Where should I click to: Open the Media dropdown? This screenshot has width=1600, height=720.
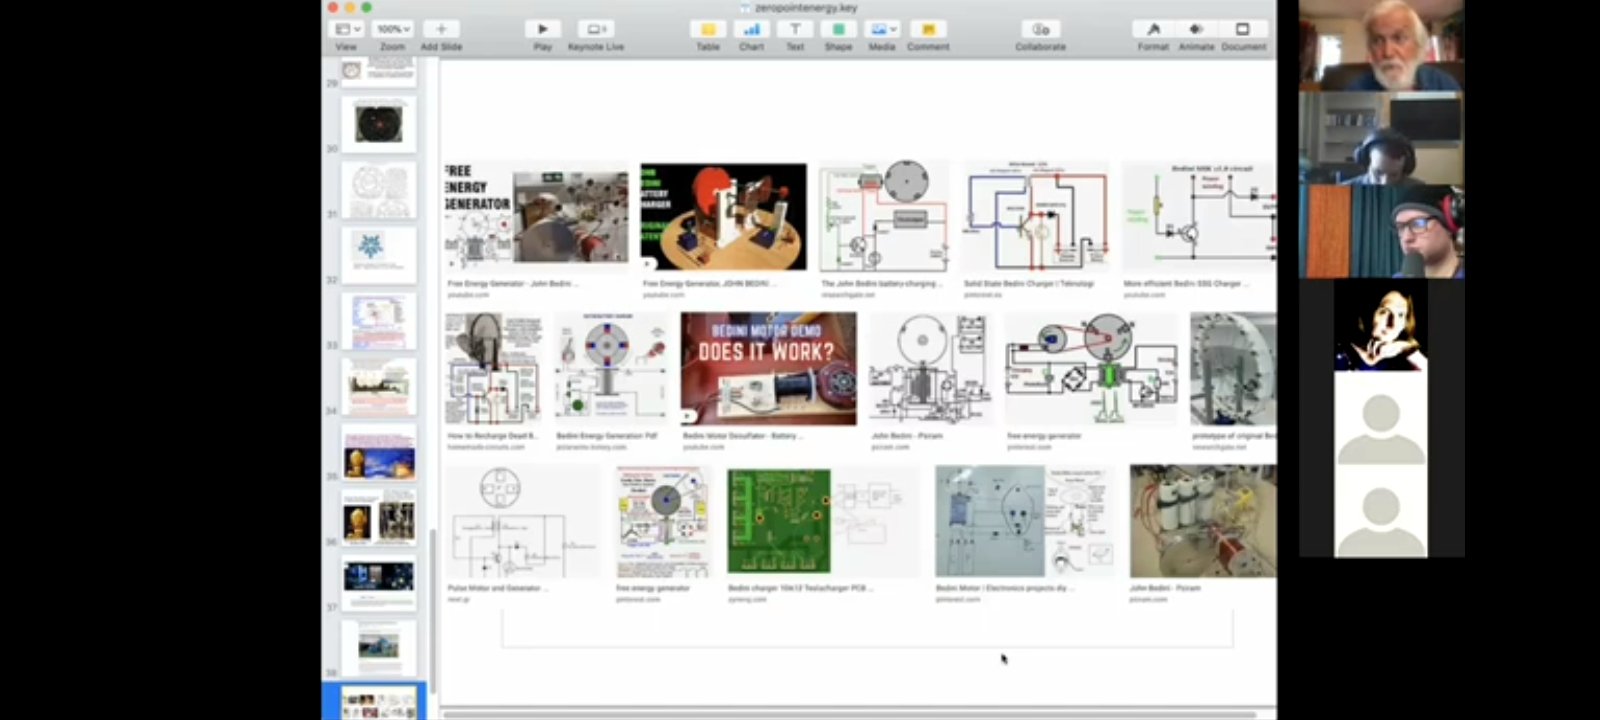pos(882,30)
